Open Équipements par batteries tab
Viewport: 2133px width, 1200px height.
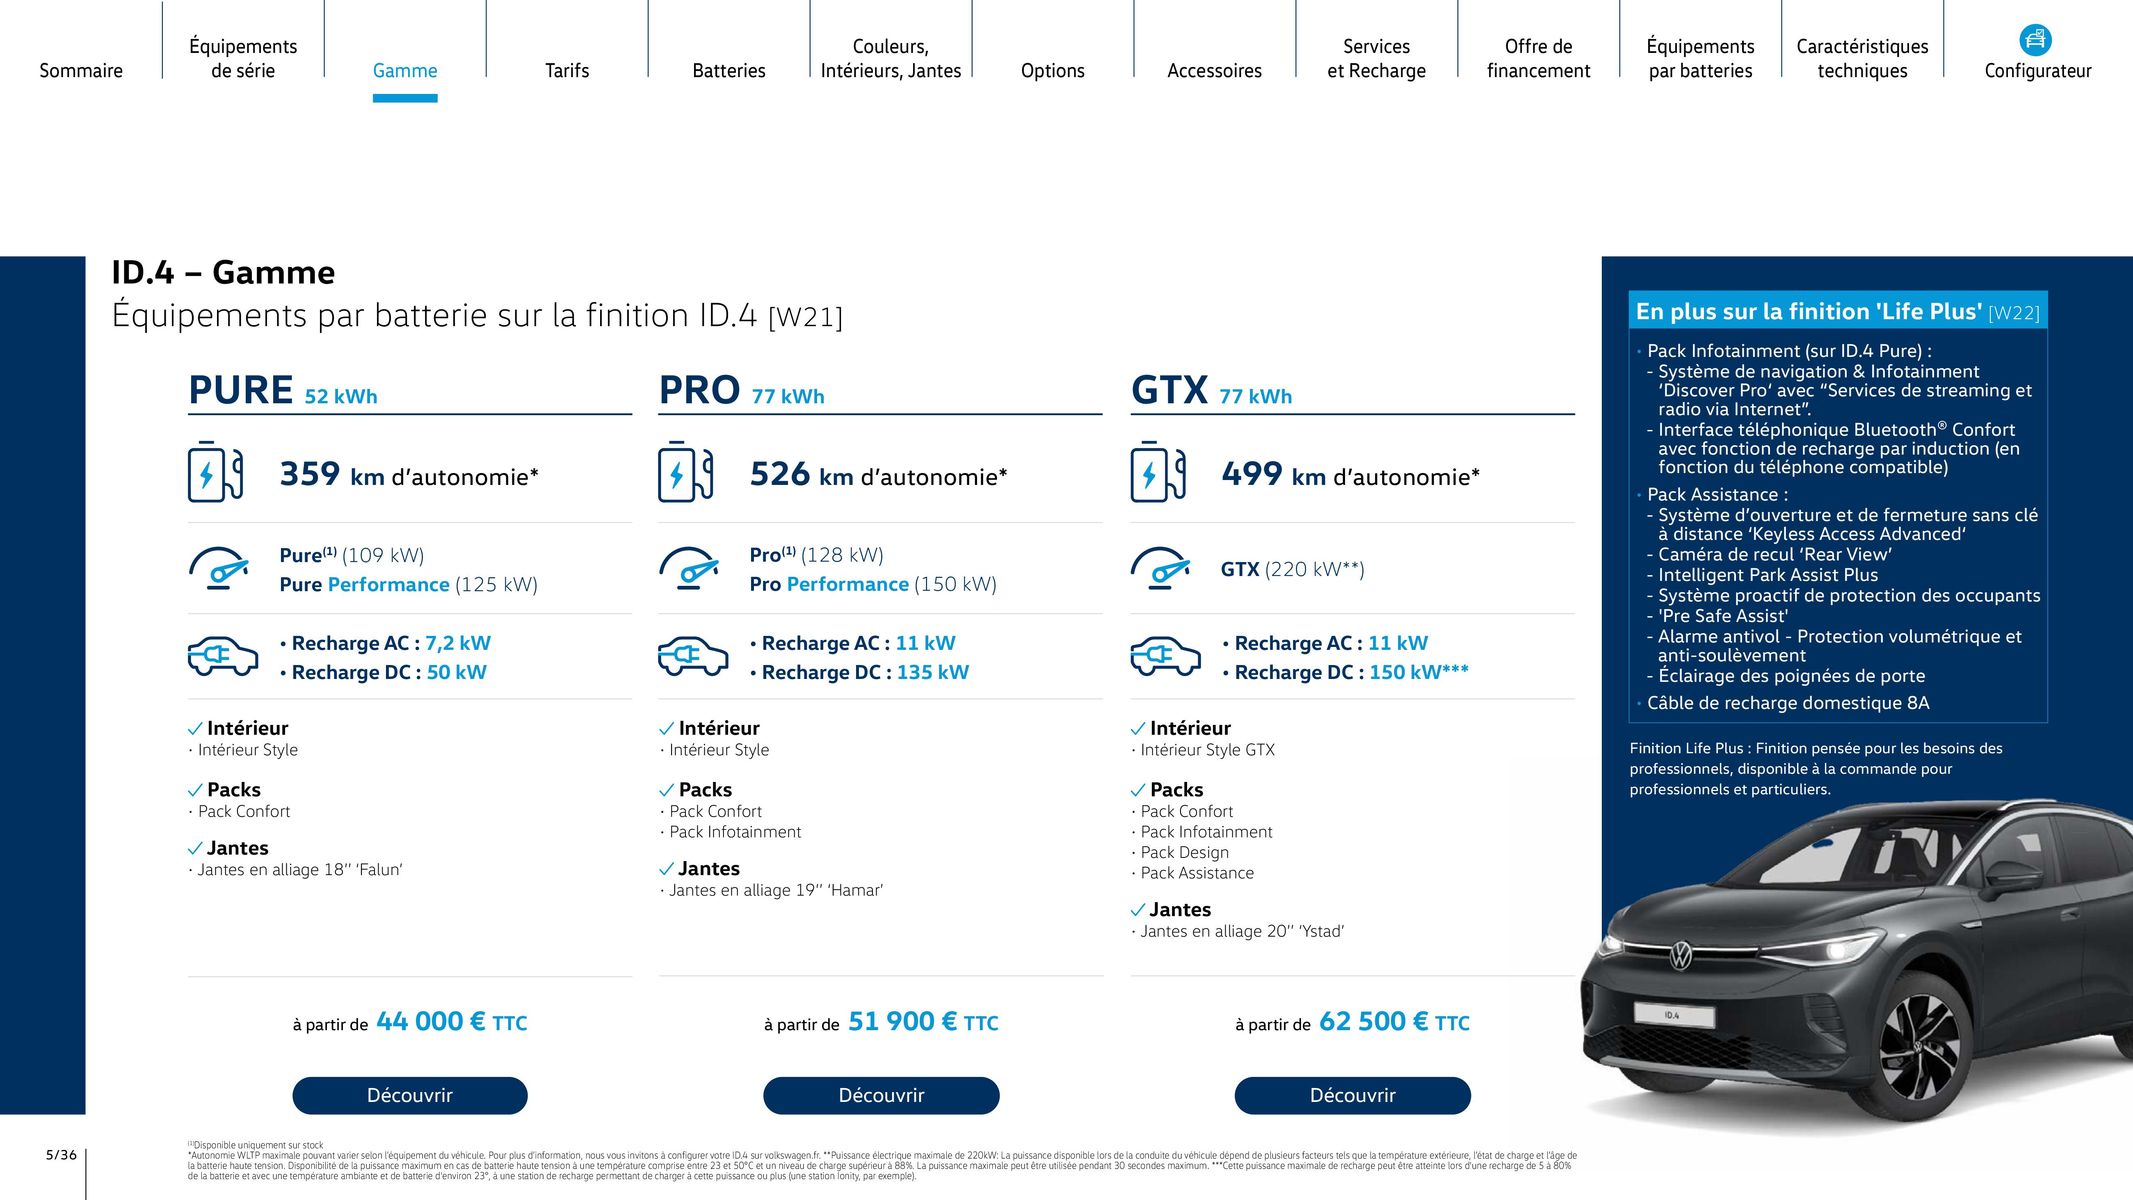click(1701, 59)
